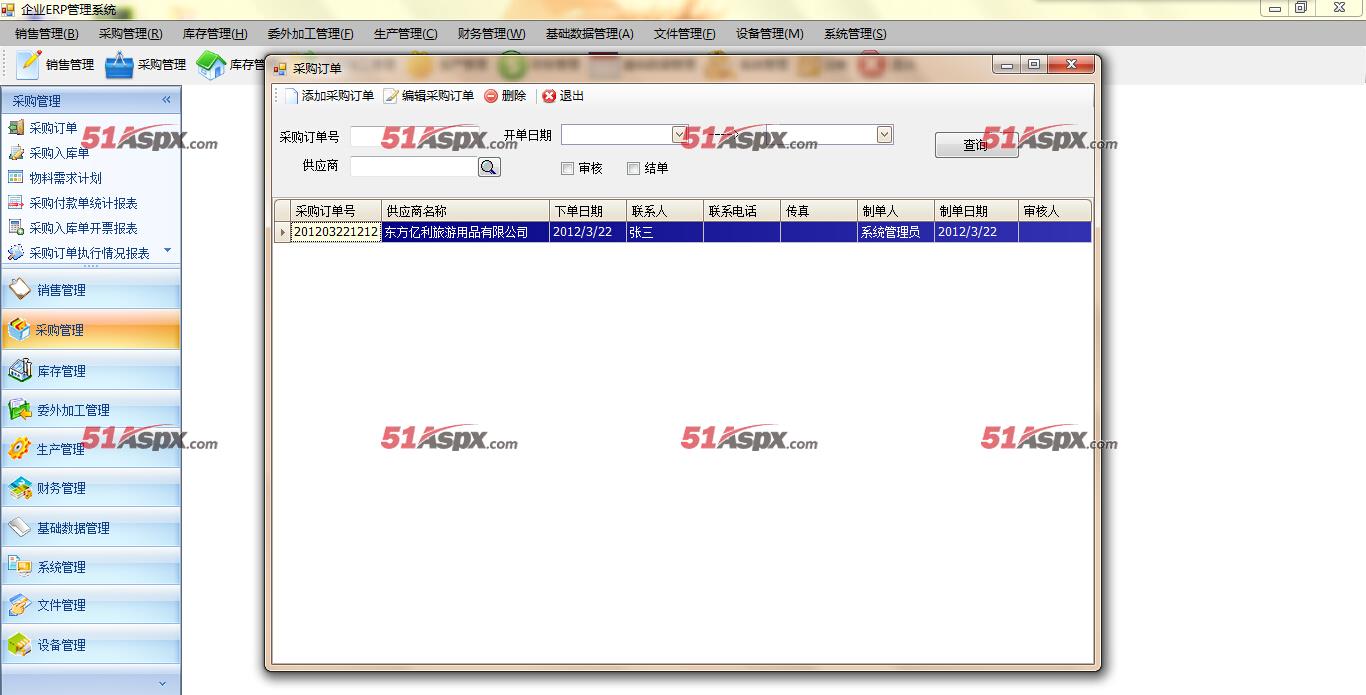This screenshot has height=695, width=1366.
Task: Open 采购订单 in the left sidebar list
Action: coord(53,128)
